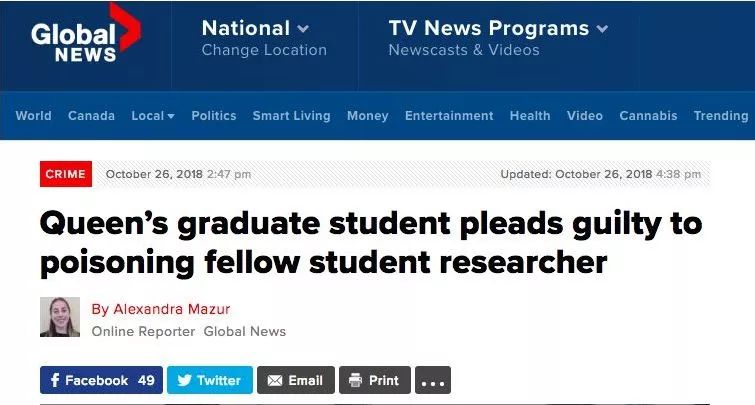Send article by Email

click(296, 380)
